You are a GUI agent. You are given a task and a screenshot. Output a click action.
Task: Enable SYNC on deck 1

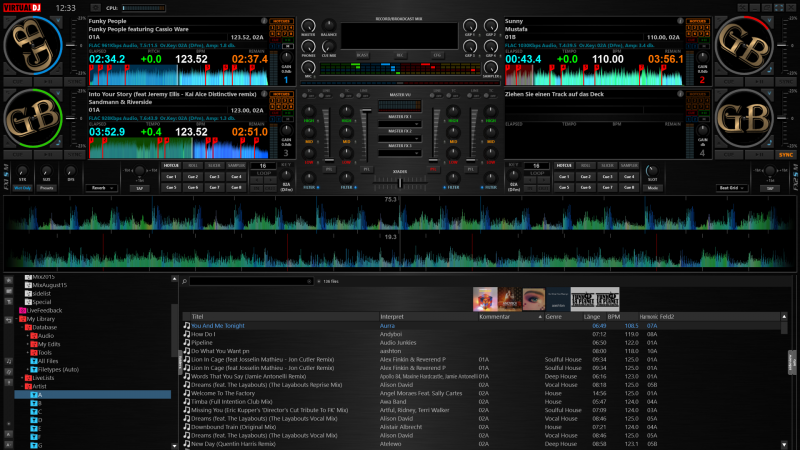pos(75,82)
